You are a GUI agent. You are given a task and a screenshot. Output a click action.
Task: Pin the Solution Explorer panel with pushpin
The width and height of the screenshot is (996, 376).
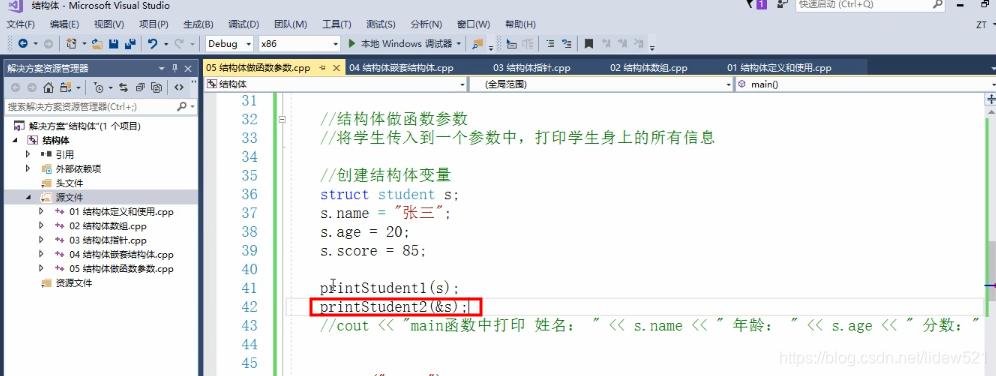tap(175, 68)
